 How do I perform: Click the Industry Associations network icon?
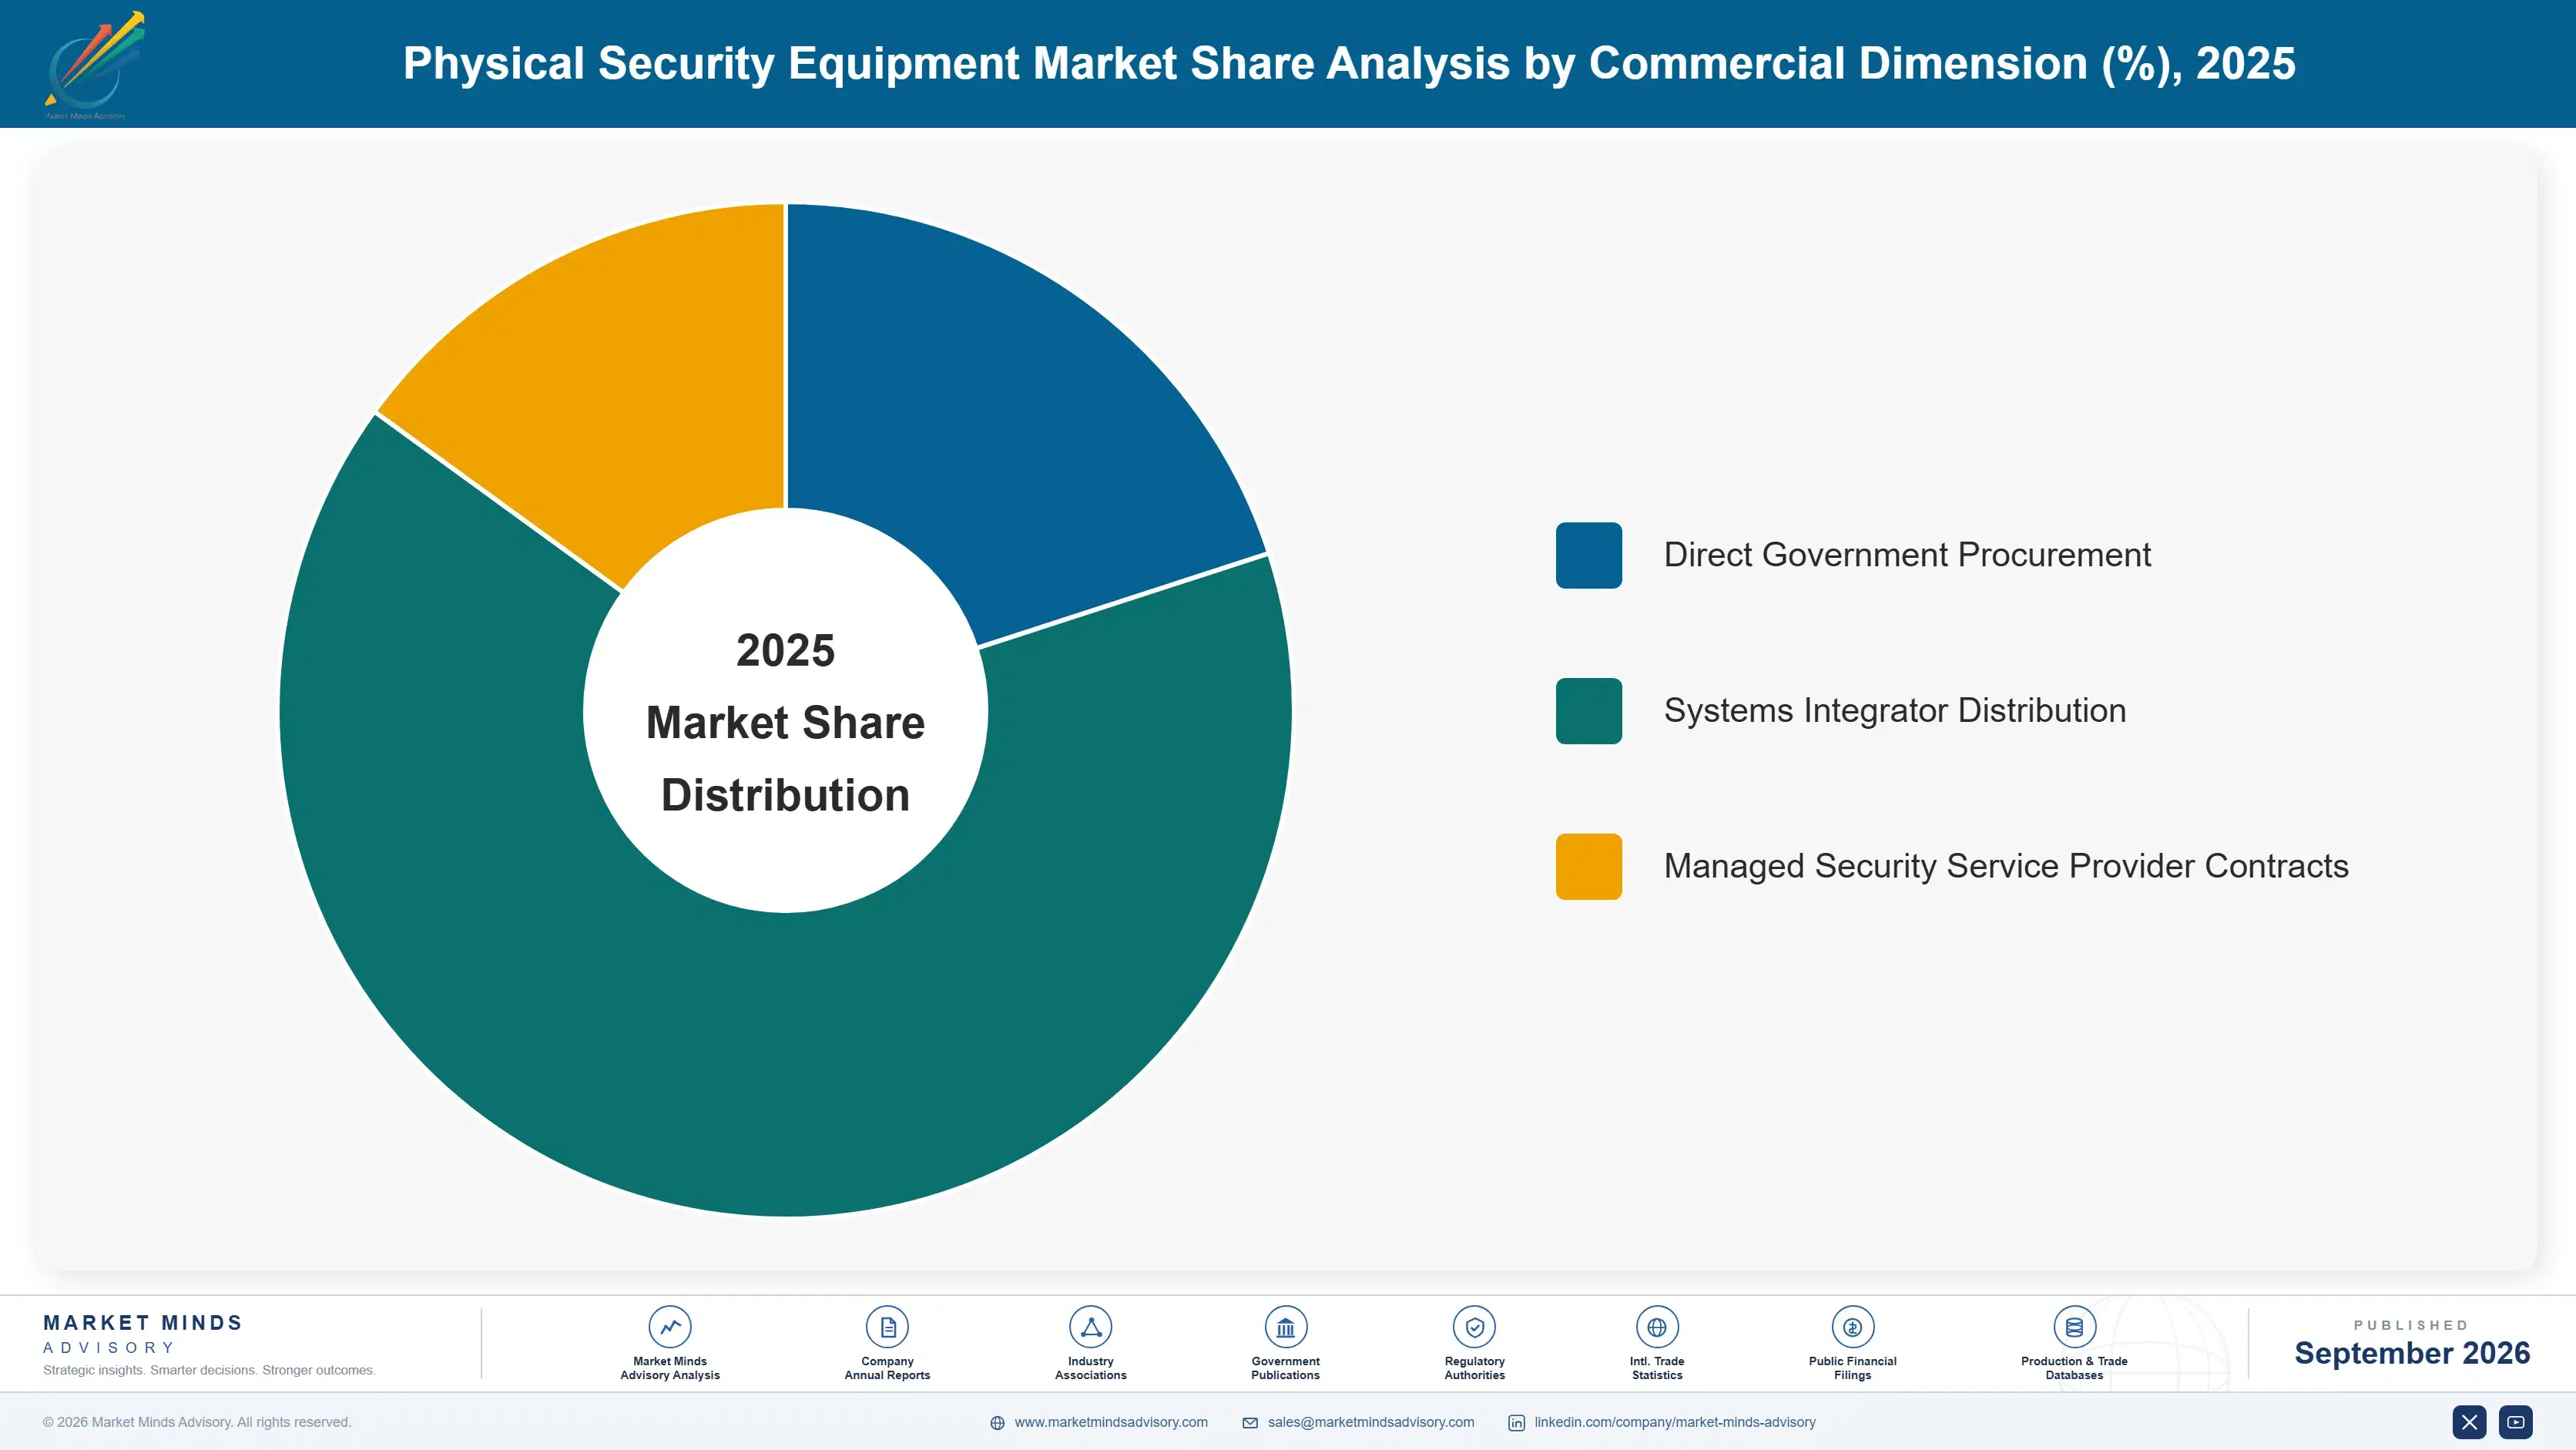[1090, 1327]
